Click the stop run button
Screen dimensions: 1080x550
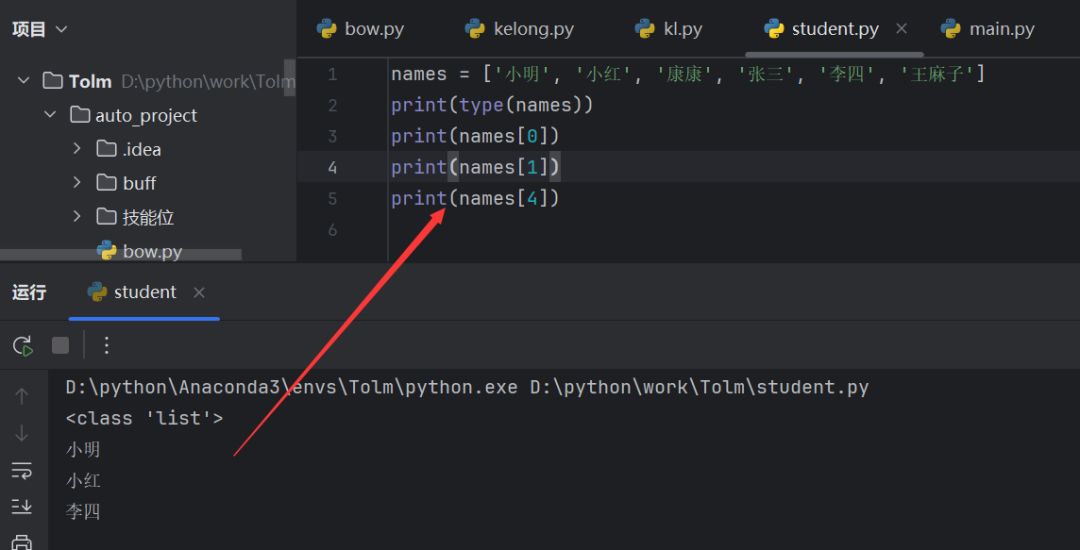61,346
